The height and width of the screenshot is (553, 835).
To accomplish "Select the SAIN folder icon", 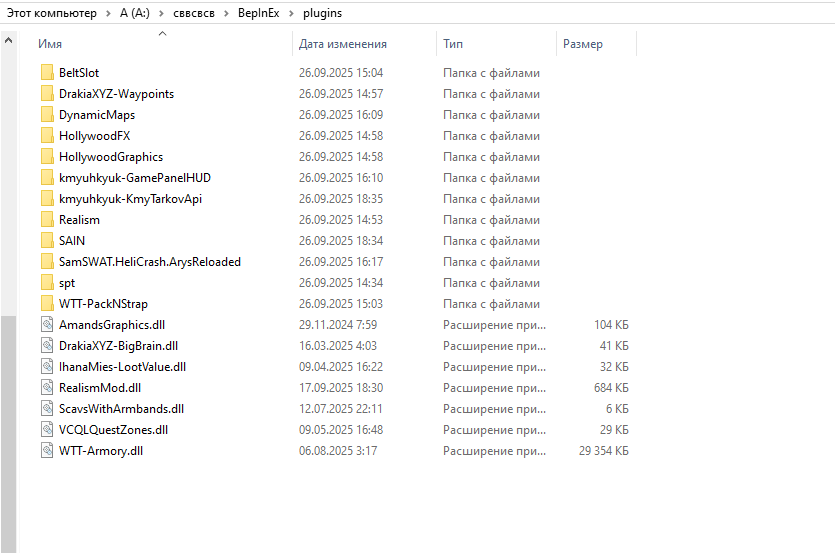I will (47, 241).
